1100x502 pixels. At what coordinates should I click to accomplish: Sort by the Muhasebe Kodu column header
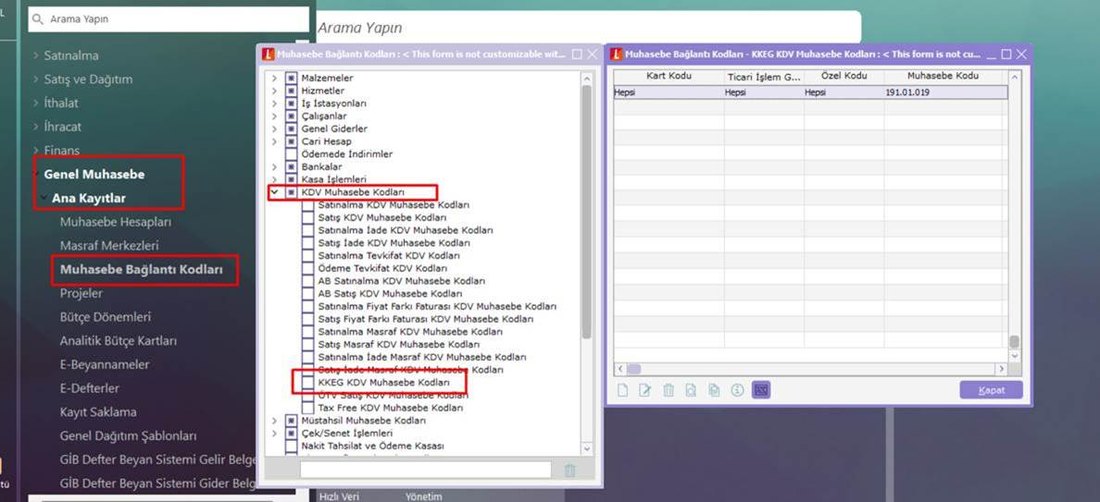945,76
